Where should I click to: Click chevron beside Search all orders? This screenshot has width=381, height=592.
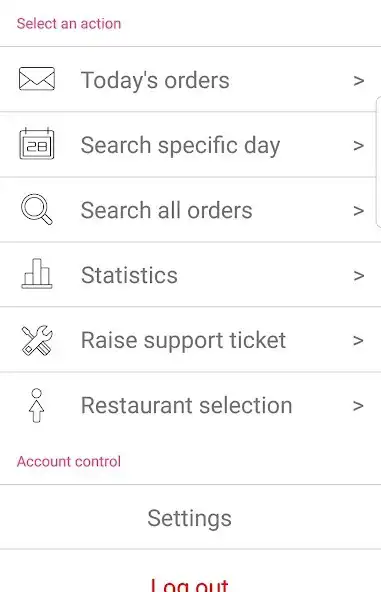[x=358, y=210]
